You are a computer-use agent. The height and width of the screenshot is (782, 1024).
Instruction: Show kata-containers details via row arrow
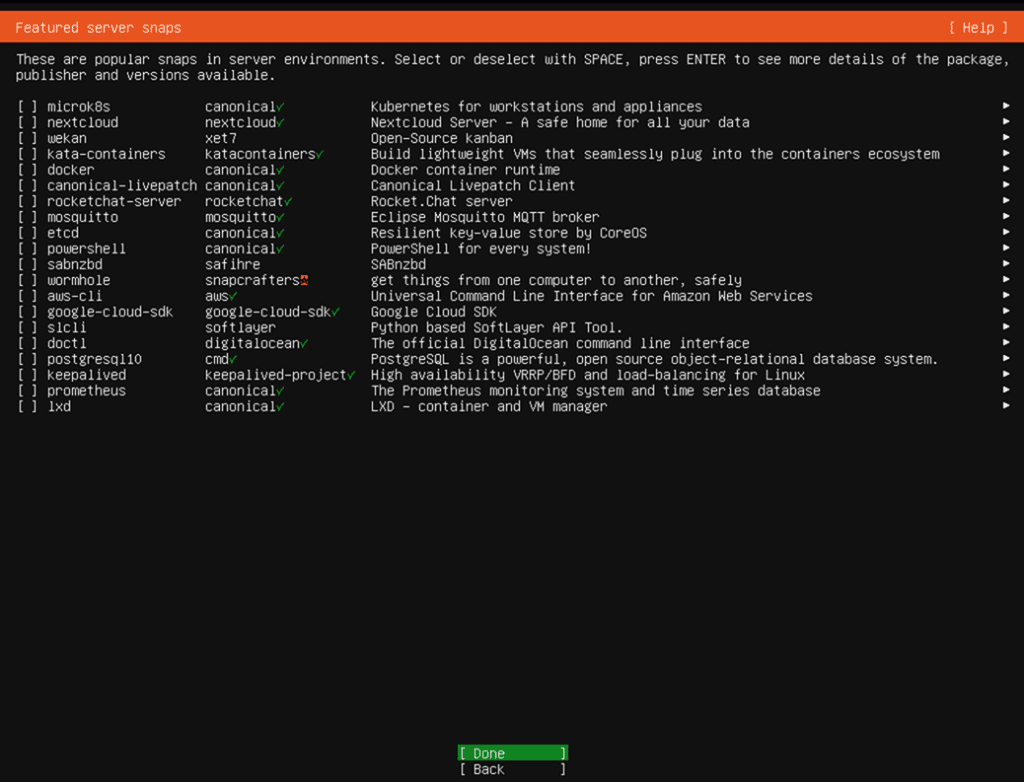(x=1006, y=154)
